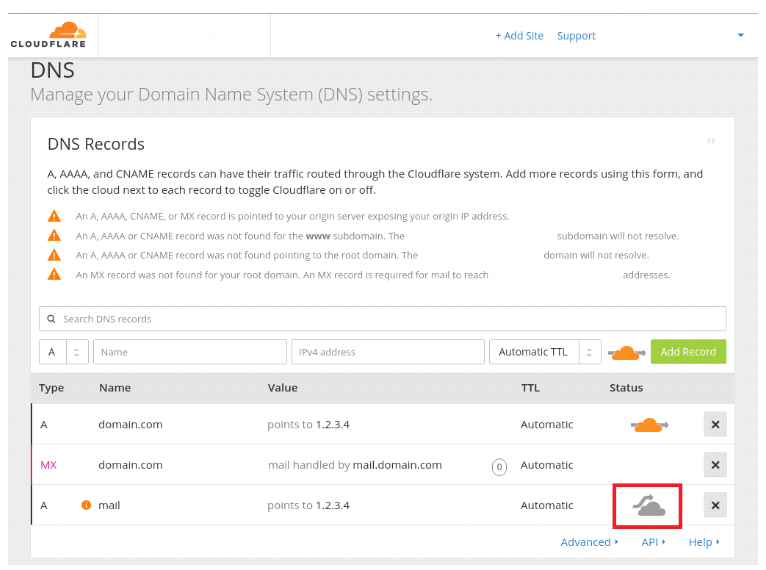Click the MX priority 0 badge

tap(499, 466)
